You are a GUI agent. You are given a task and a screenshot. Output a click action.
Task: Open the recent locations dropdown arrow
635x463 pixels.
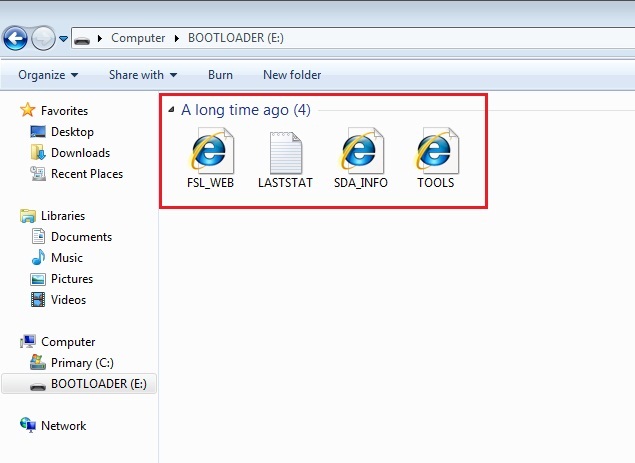click(x=63, y=38)
